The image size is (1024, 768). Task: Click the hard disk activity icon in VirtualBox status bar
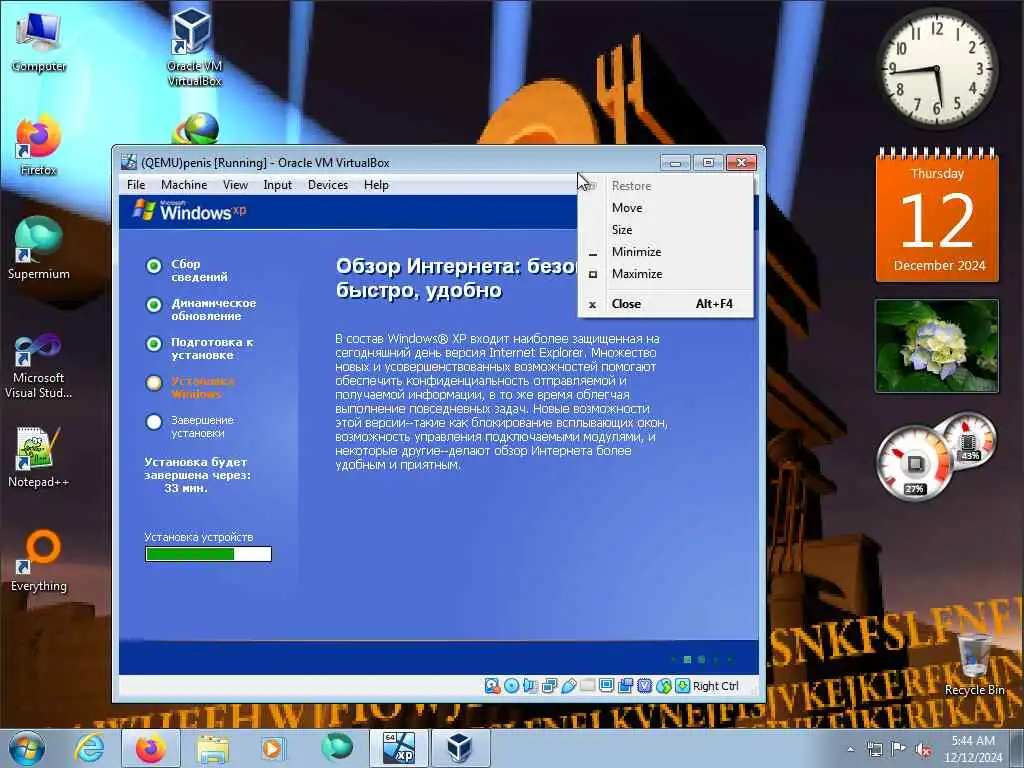tap(492, 686)
